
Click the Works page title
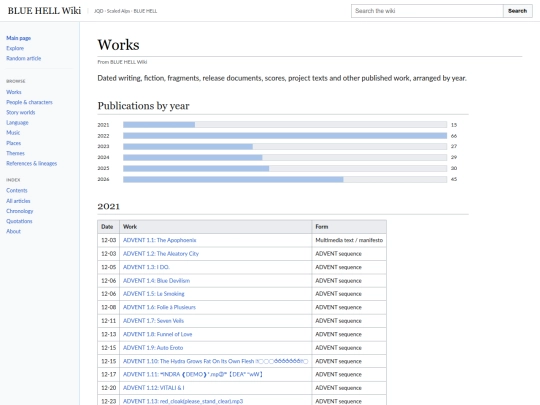click(118, 45)
